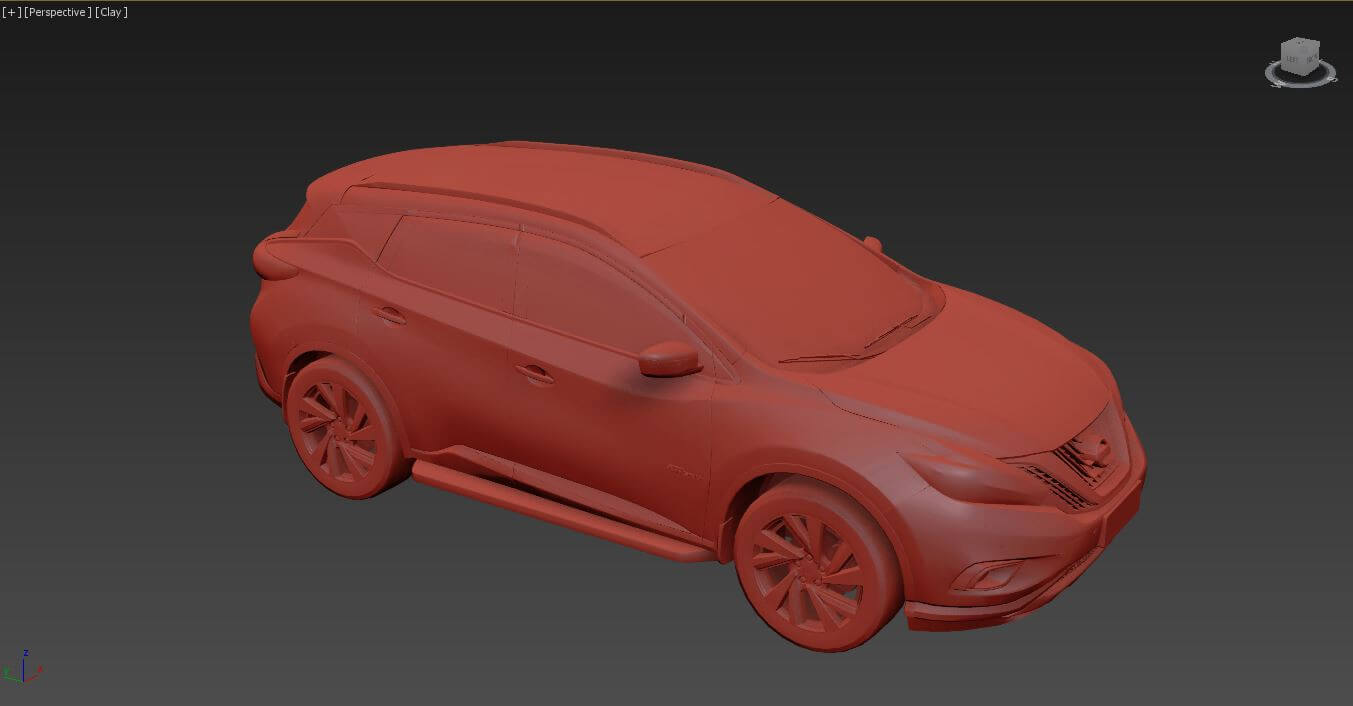Open the Clay shading viewport menu

[x=111, y=12]
